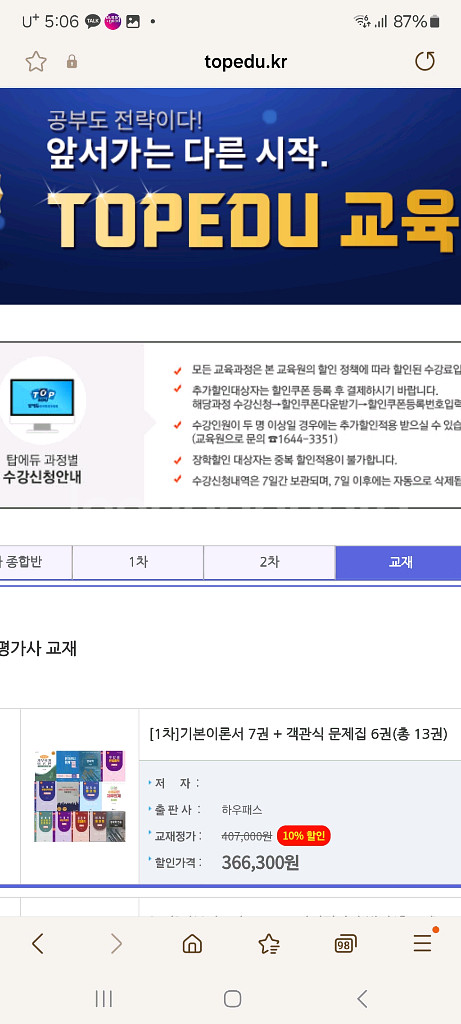Tap the topedu.kr address bar
Viewport: 461px width, 1024px height.
click(x=246, y=62)
